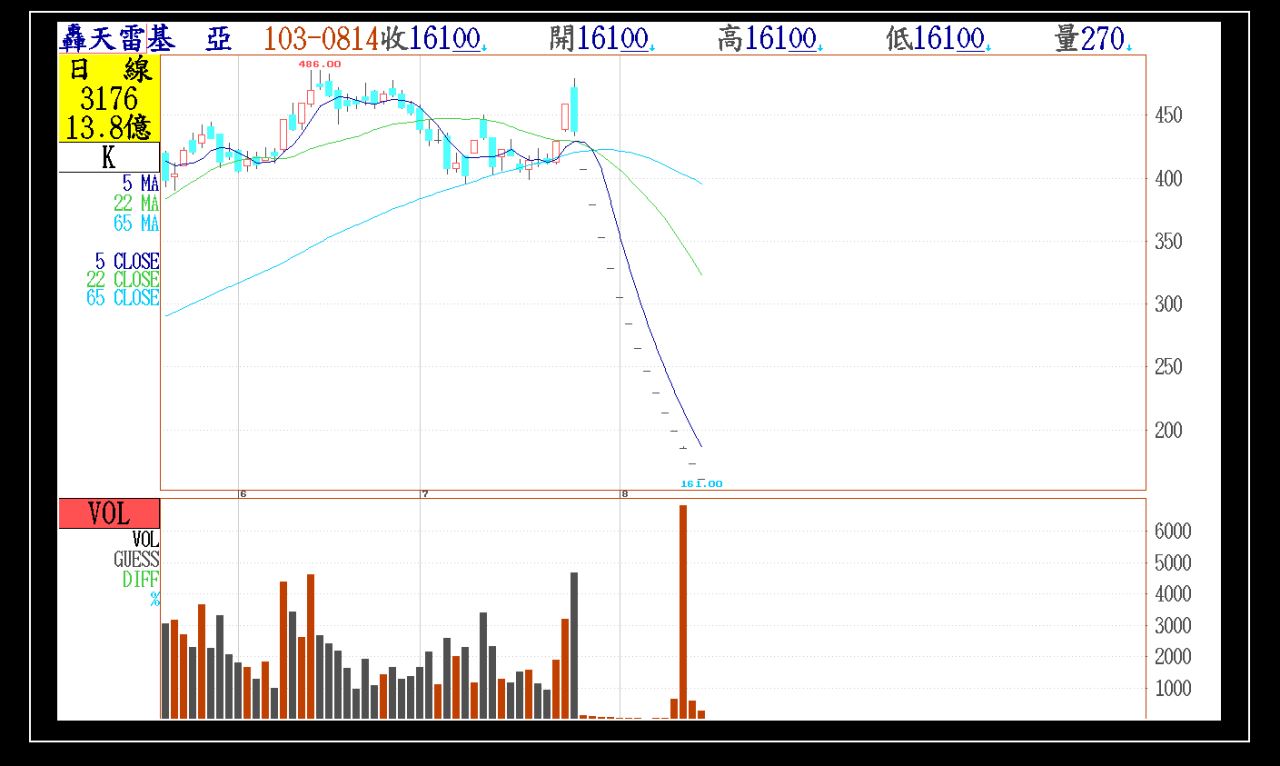Click the red VOL panel header
1280x766 pixels.
pyautogui.click(x=108, y=513)
